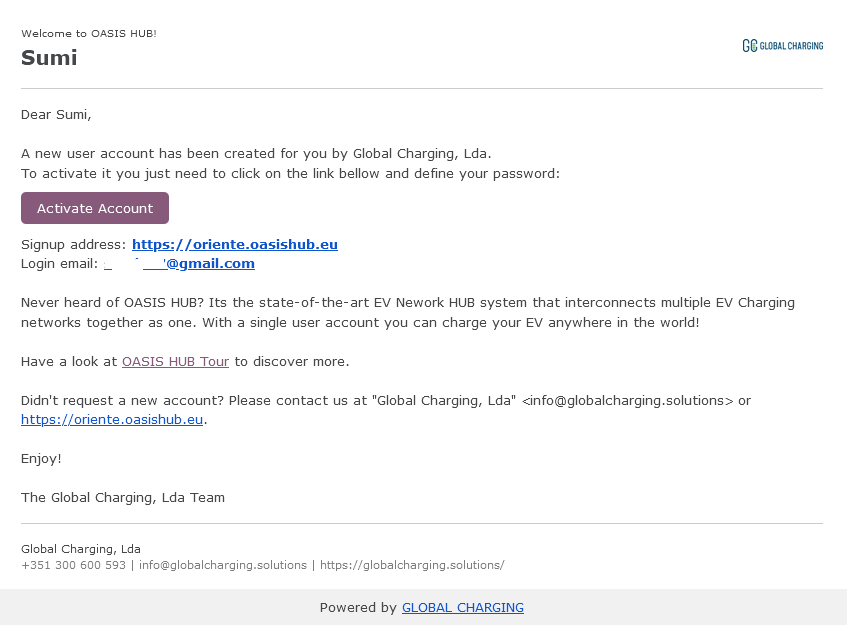The width and height of the screenshot is (857, 636).
Task: Click the Enjoy! text
Action: tap(41, 458)
